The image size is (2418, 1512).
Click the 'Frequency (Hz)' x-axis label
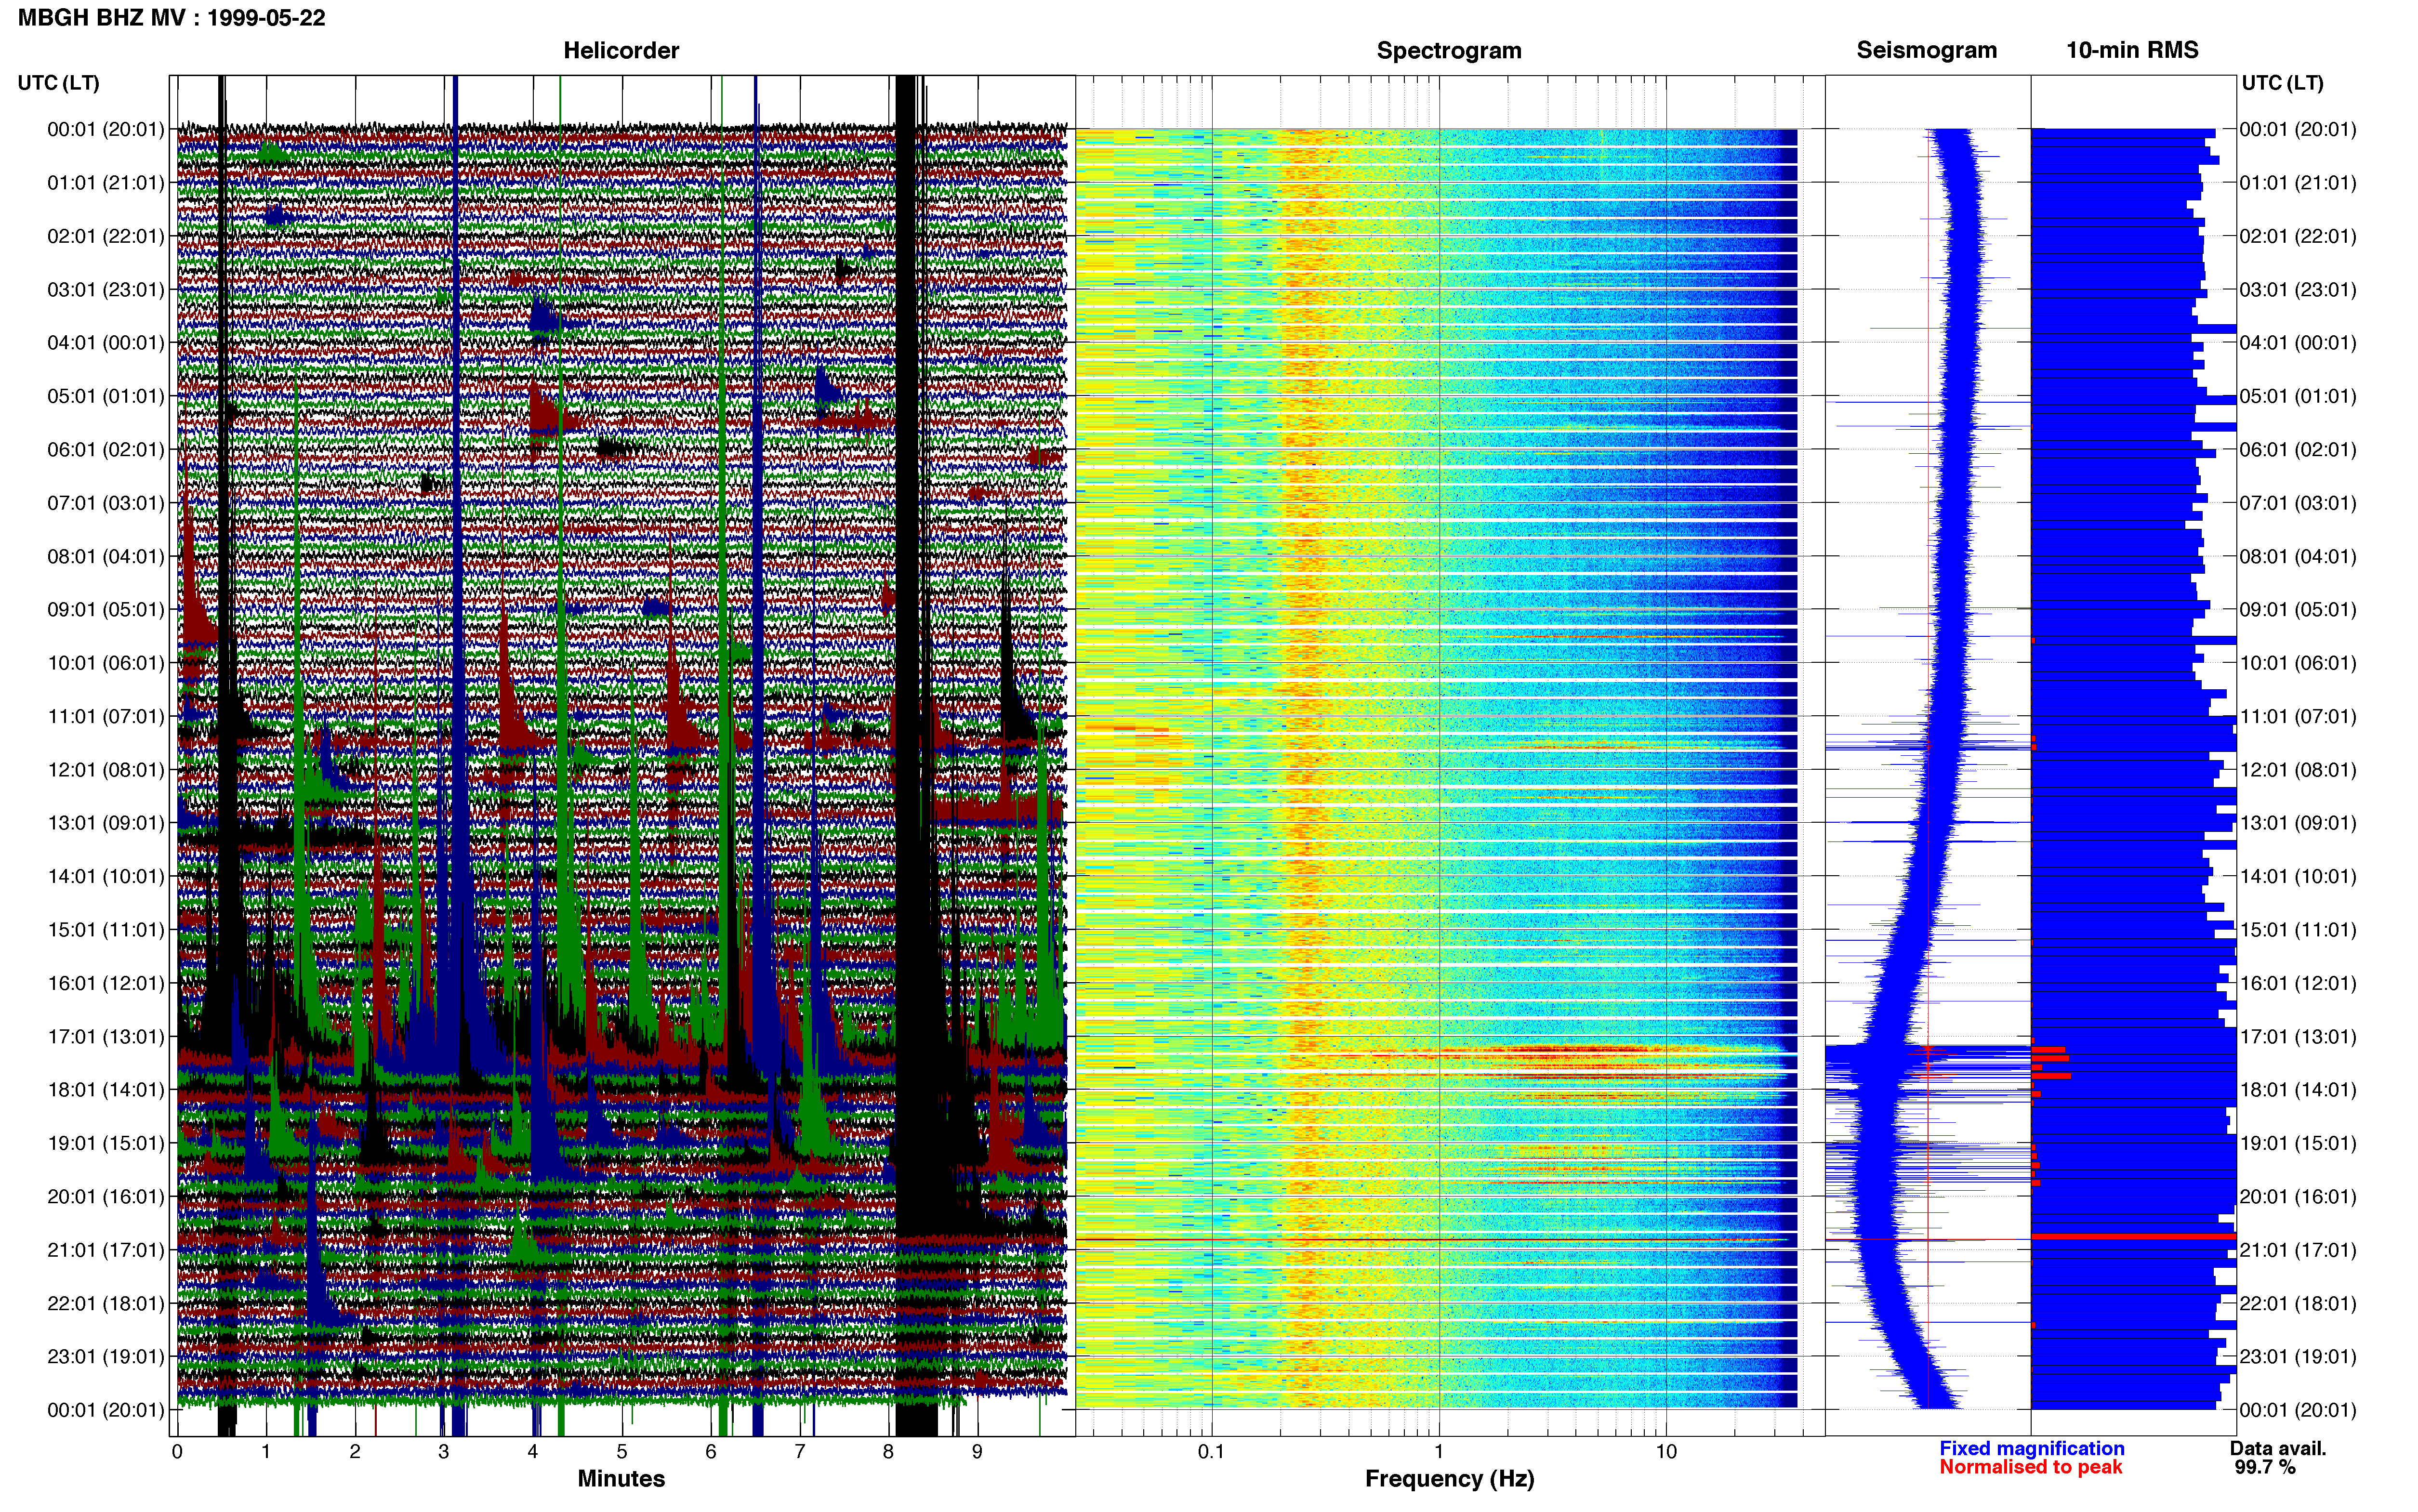coord(1449,1479)
